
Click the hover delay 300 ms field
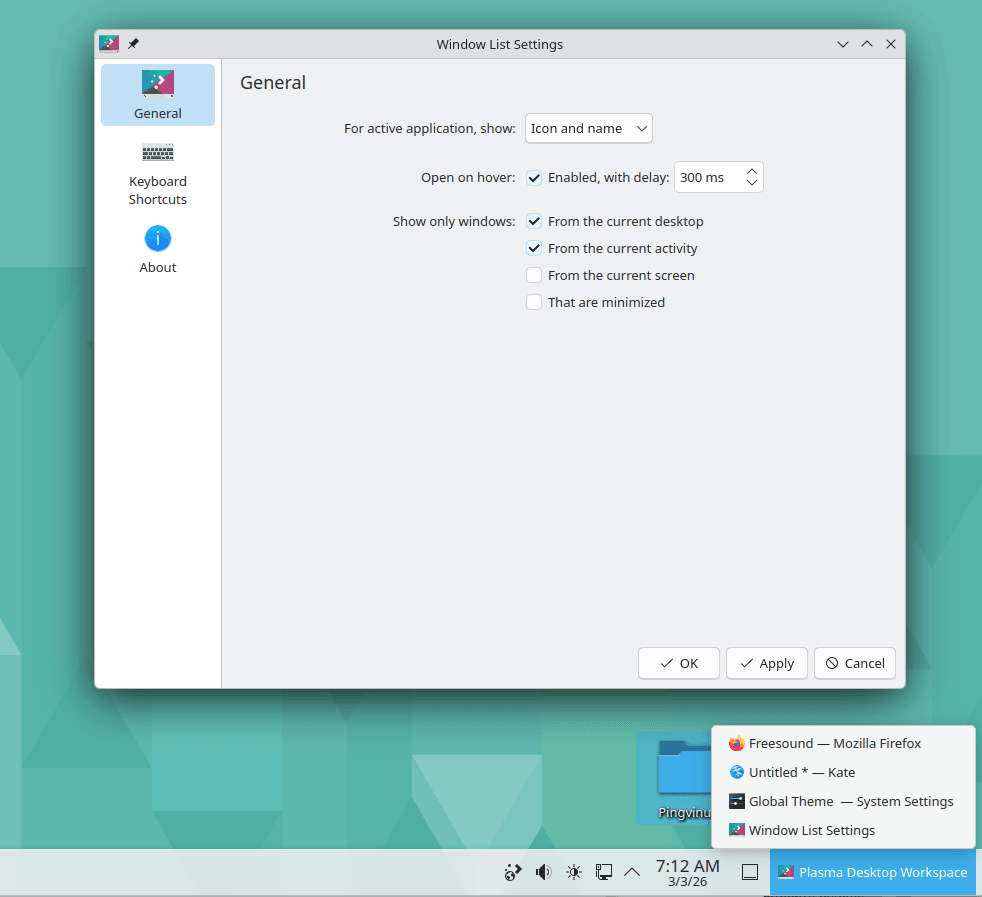point(706,177)
